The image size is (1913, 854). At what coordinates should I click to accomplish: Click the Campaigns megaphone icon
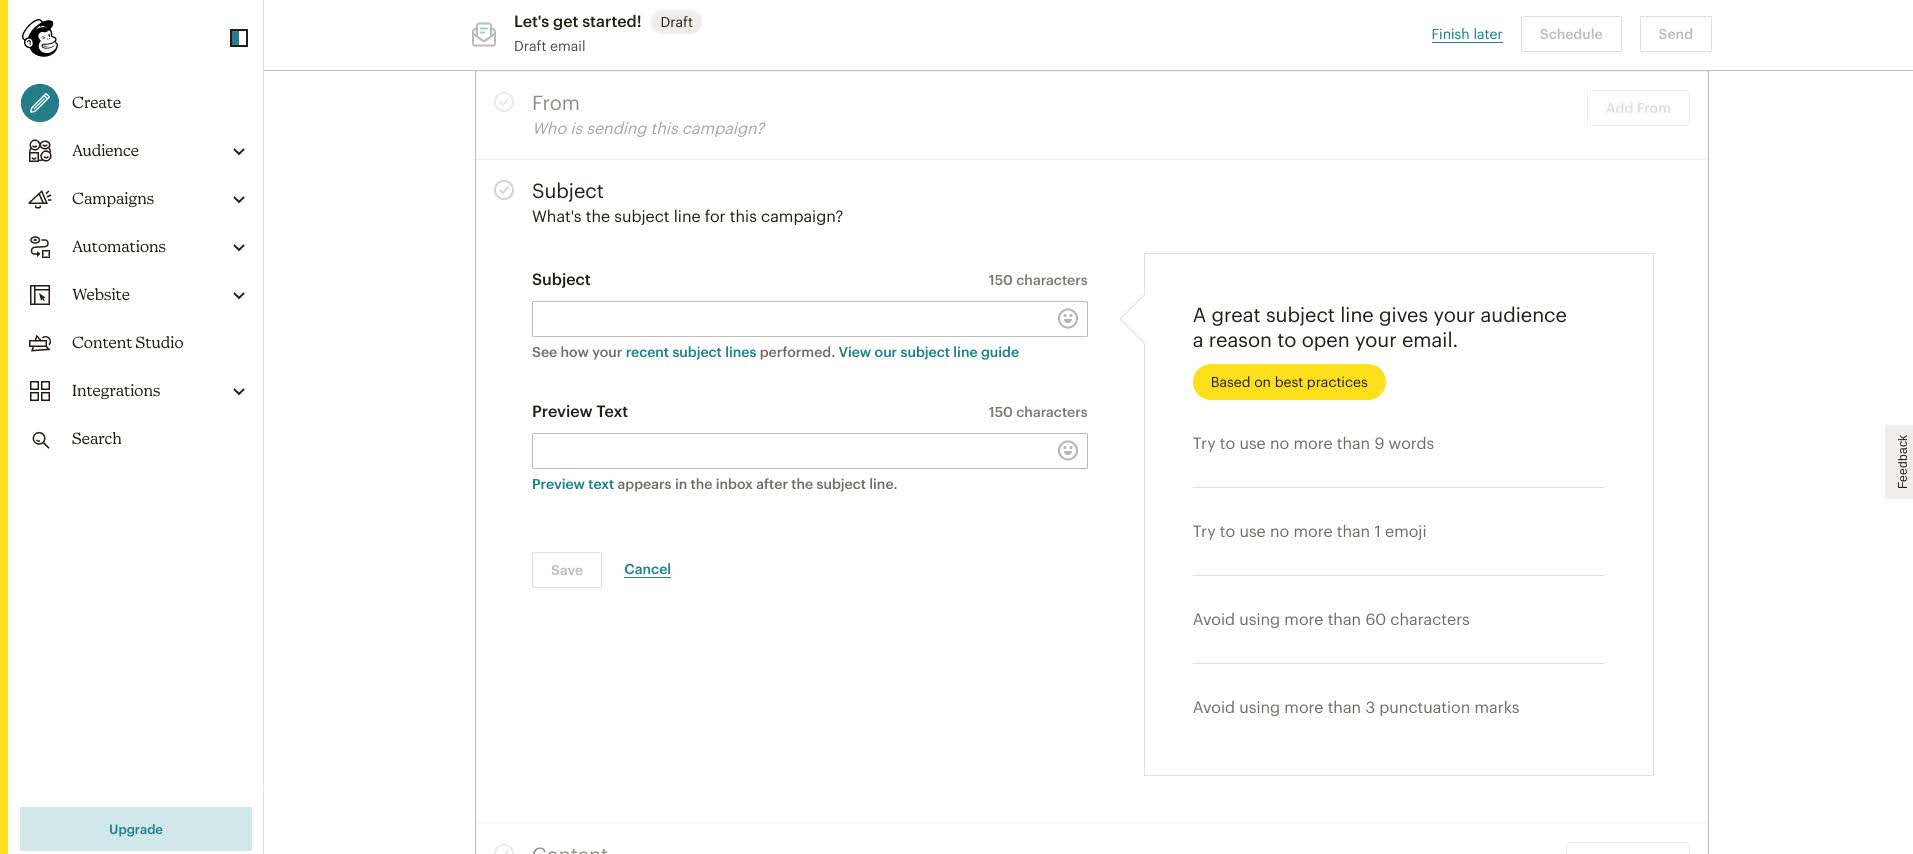(x=40, y=199)
